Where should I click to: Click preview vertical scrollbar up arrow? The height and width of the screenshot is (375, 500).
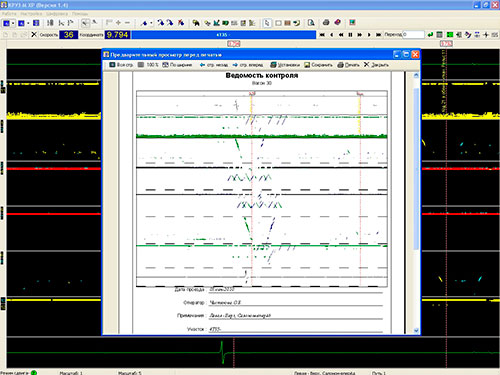coord(416,75)
